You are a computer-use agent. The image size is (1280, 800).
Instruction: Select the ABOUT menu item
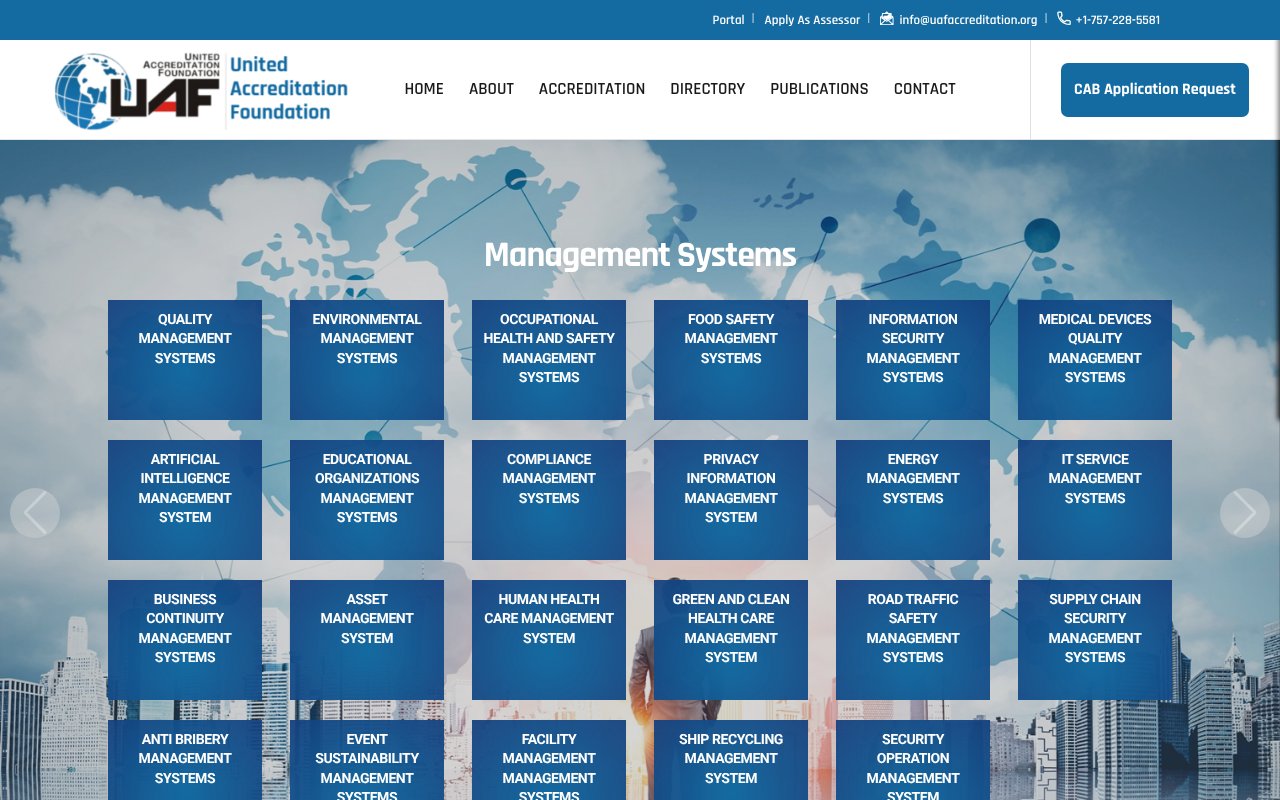(x=491, y=89)
